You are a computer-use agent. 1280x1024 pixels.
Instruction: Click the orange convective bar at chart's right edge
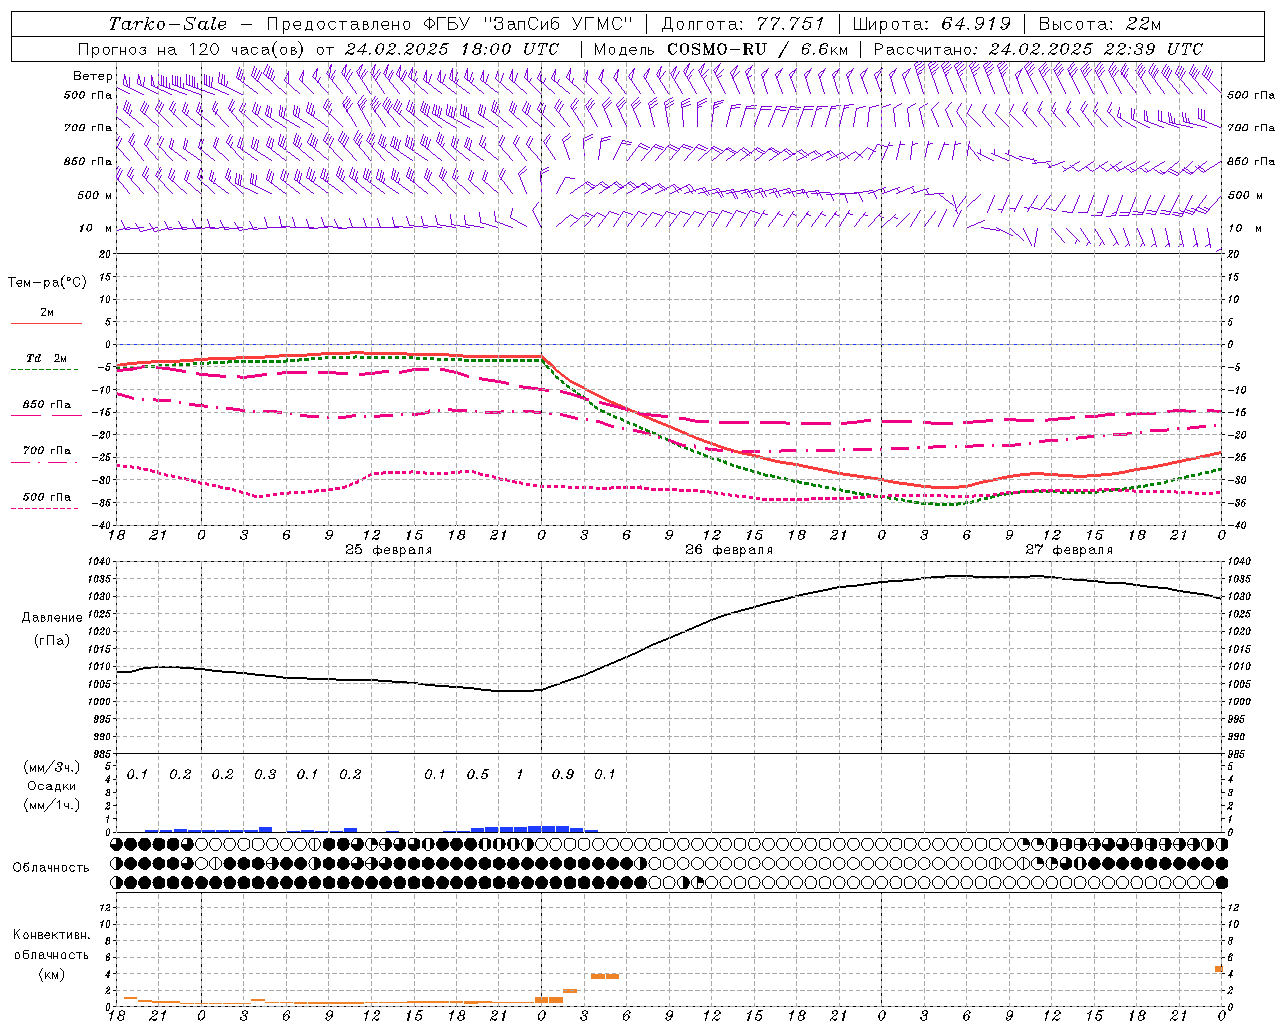1219,968
